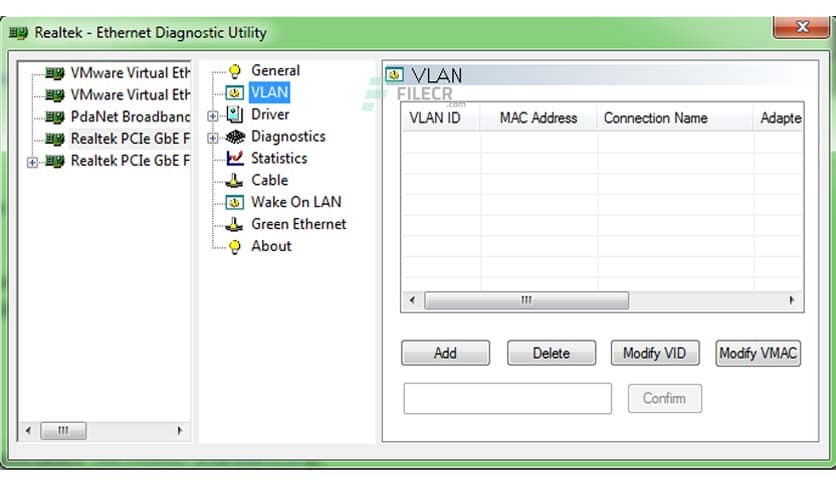Click the General lightbulb icon
Image resolution: width=836 pixels, height=484 pixels.
pyautogui.click(x=235, y=70)
